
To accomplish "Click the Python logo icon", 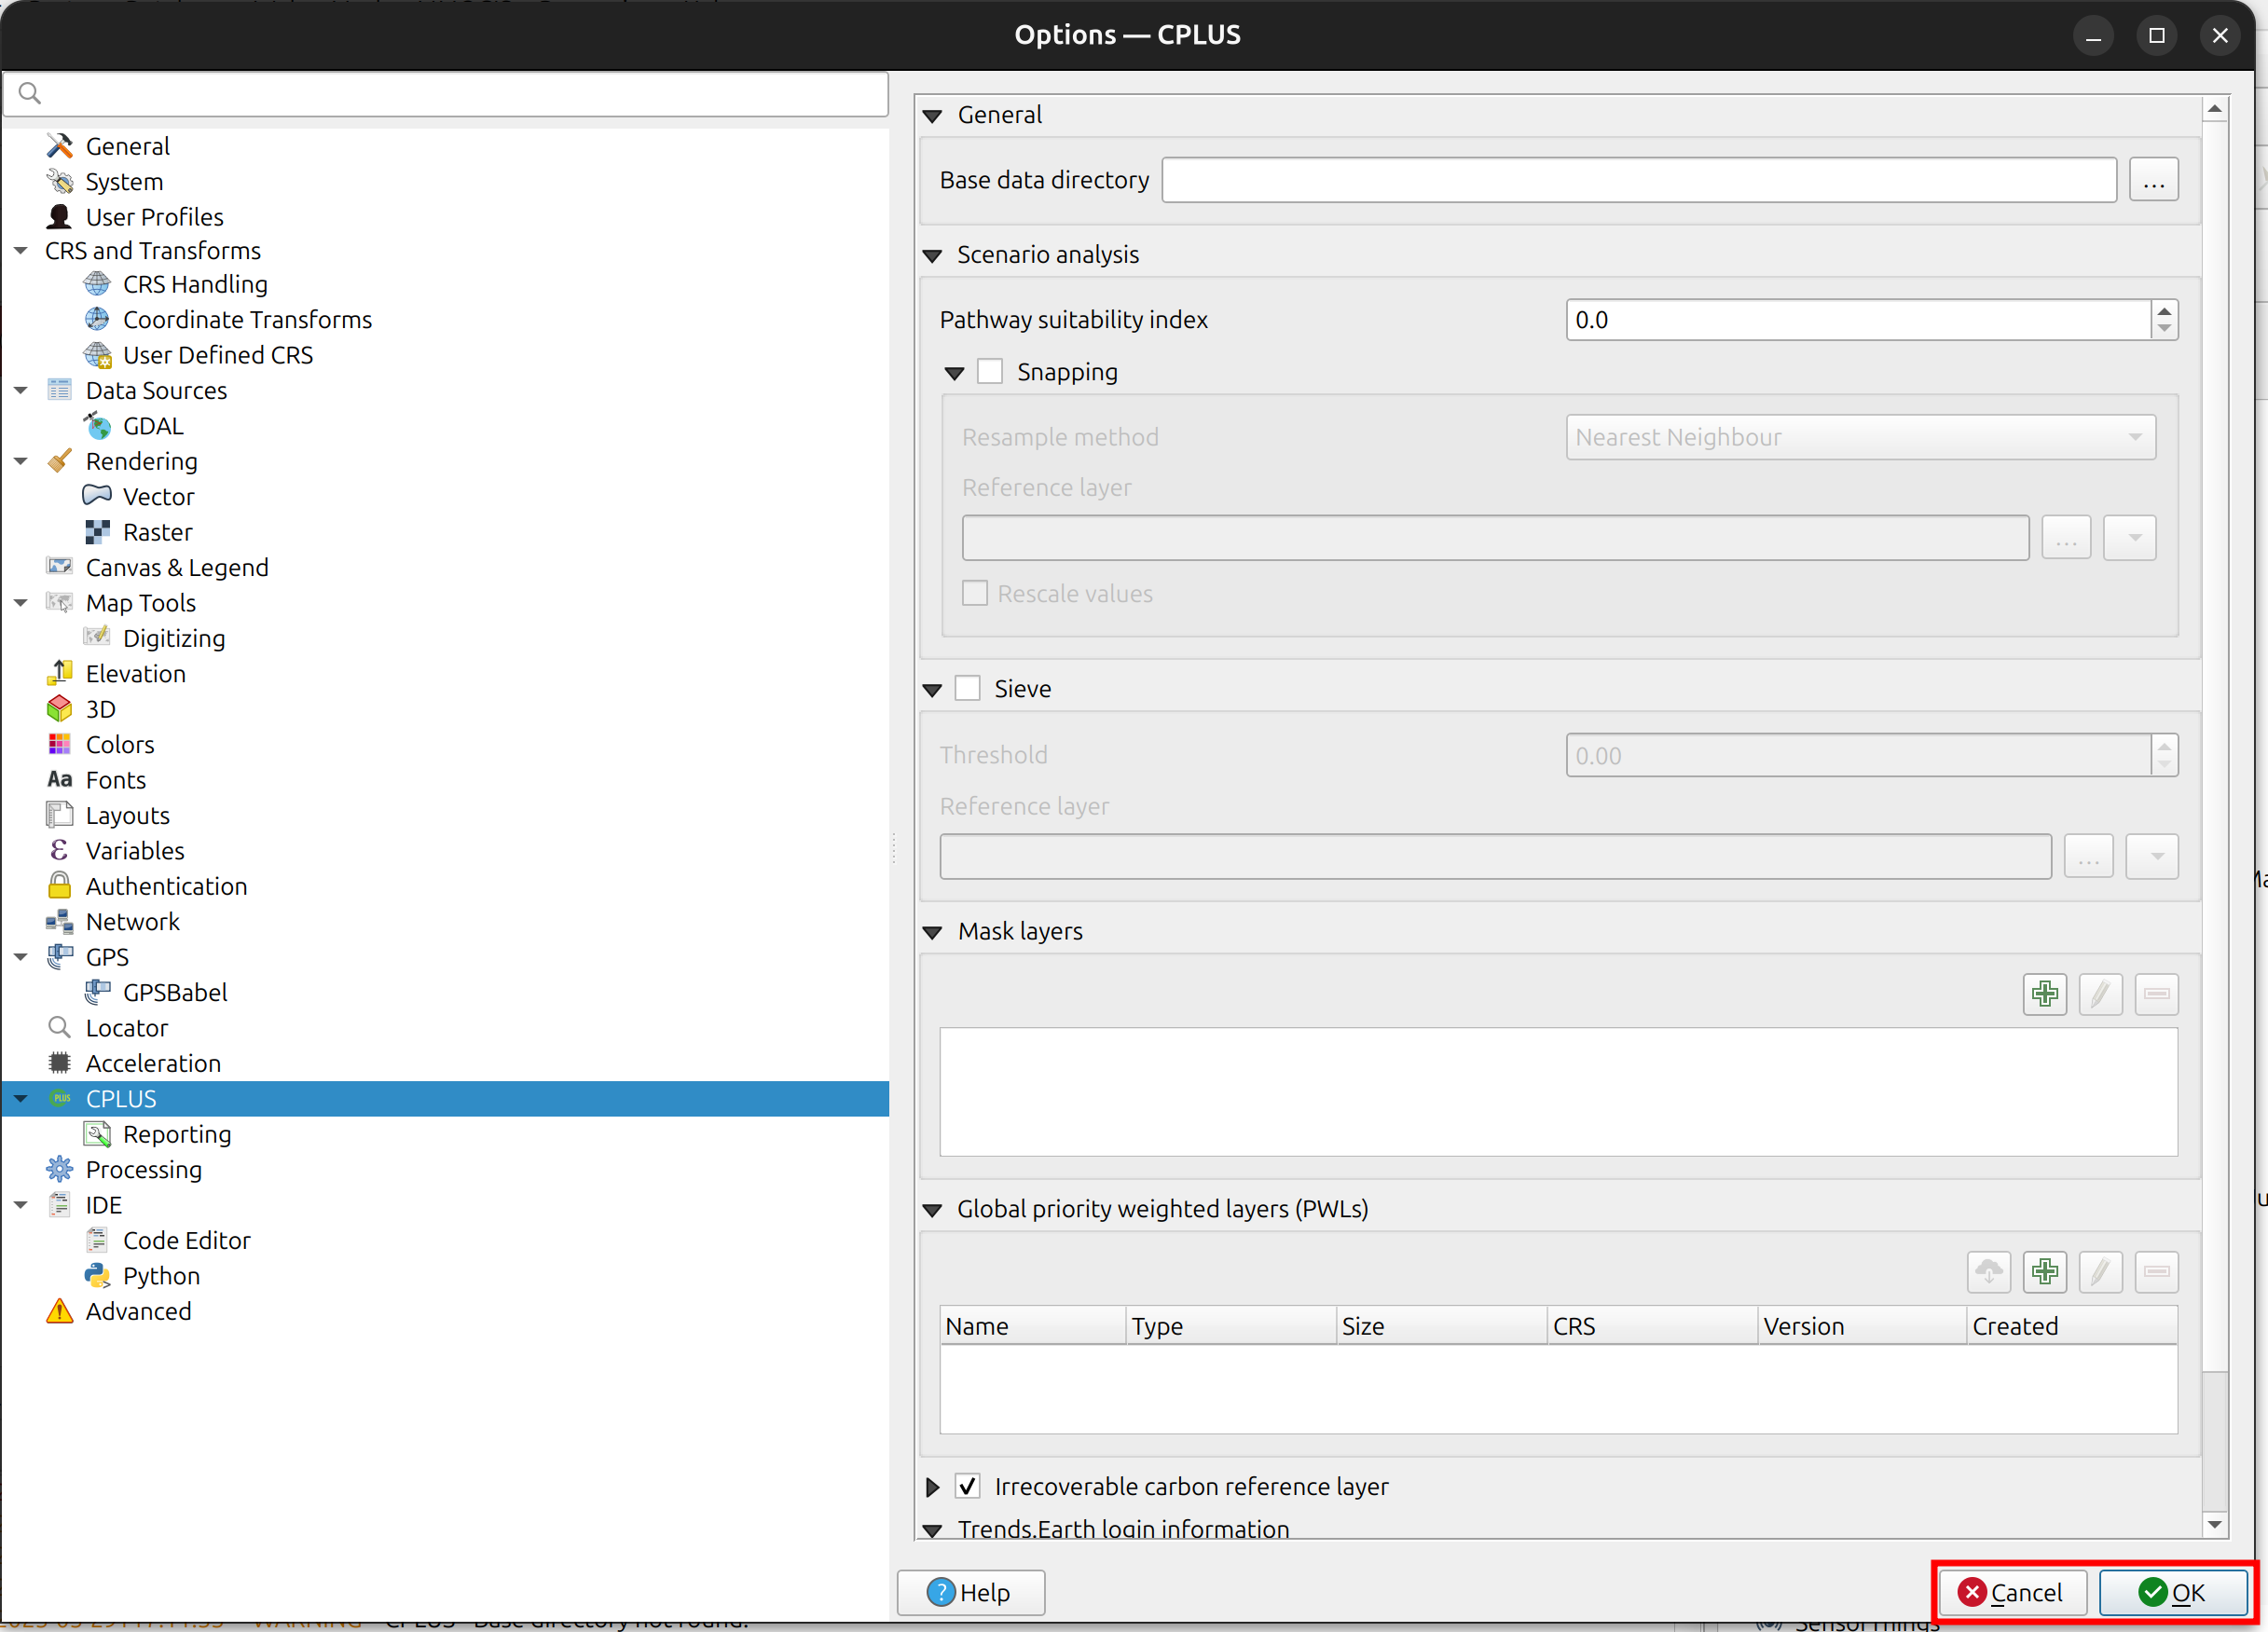I will (x=97, y=1276).
